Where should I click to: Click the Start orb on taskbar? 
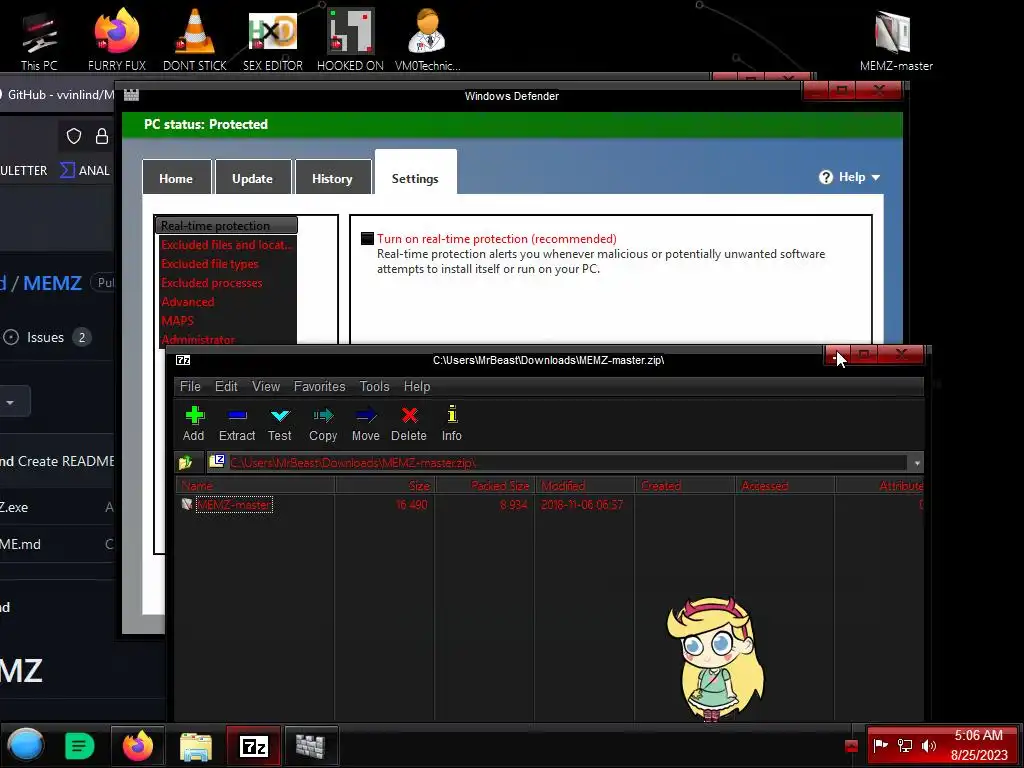coord(25,745)
